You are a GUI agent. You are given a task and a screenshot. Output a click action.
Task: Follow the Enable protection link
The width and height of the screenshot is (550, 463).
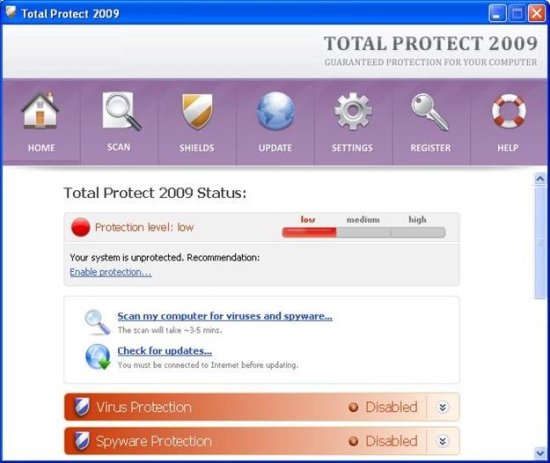(110, 272)
